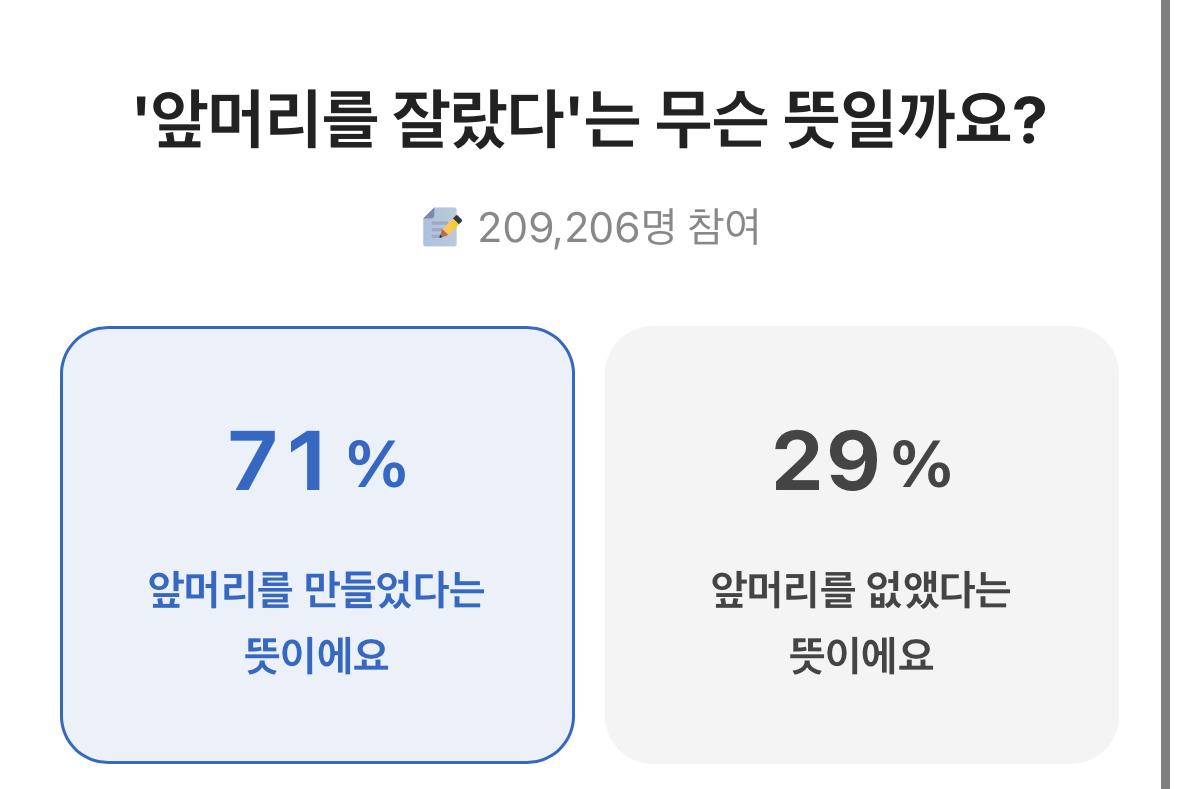The height and width of the screenshot is (789, 1179).
Task: Click the % symbol next to 71
Action: (x=377, y=466)
